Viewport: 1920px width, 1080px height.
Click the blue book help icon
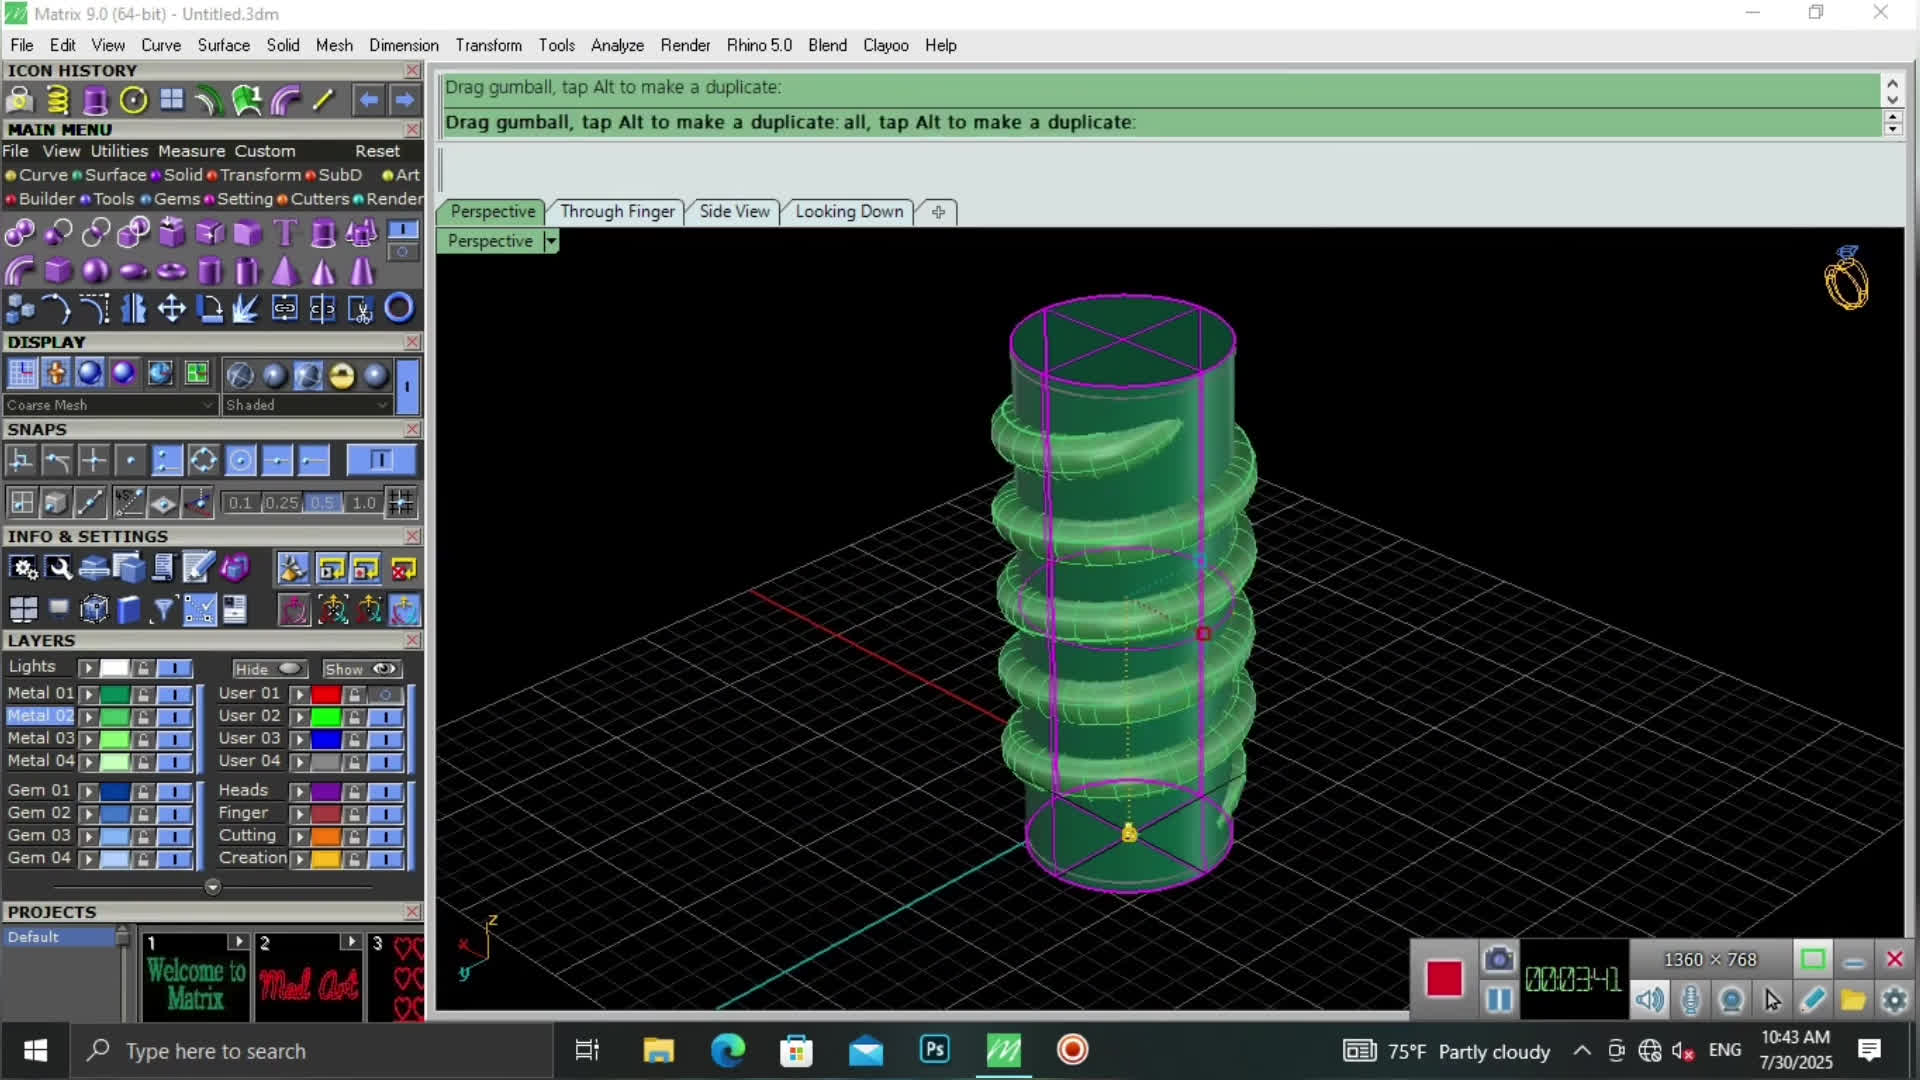(129, 609)
